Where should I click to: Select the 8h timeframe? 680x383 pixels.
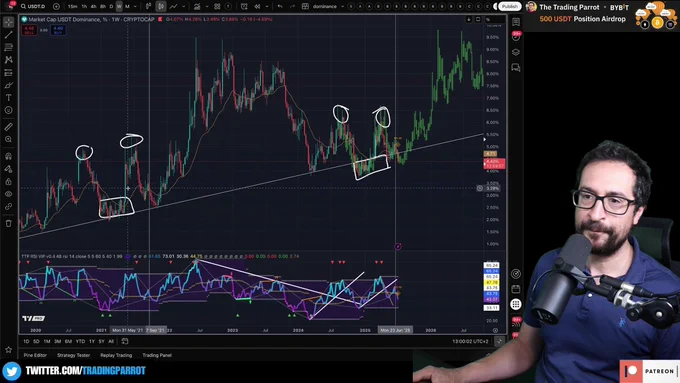[103, 7]
